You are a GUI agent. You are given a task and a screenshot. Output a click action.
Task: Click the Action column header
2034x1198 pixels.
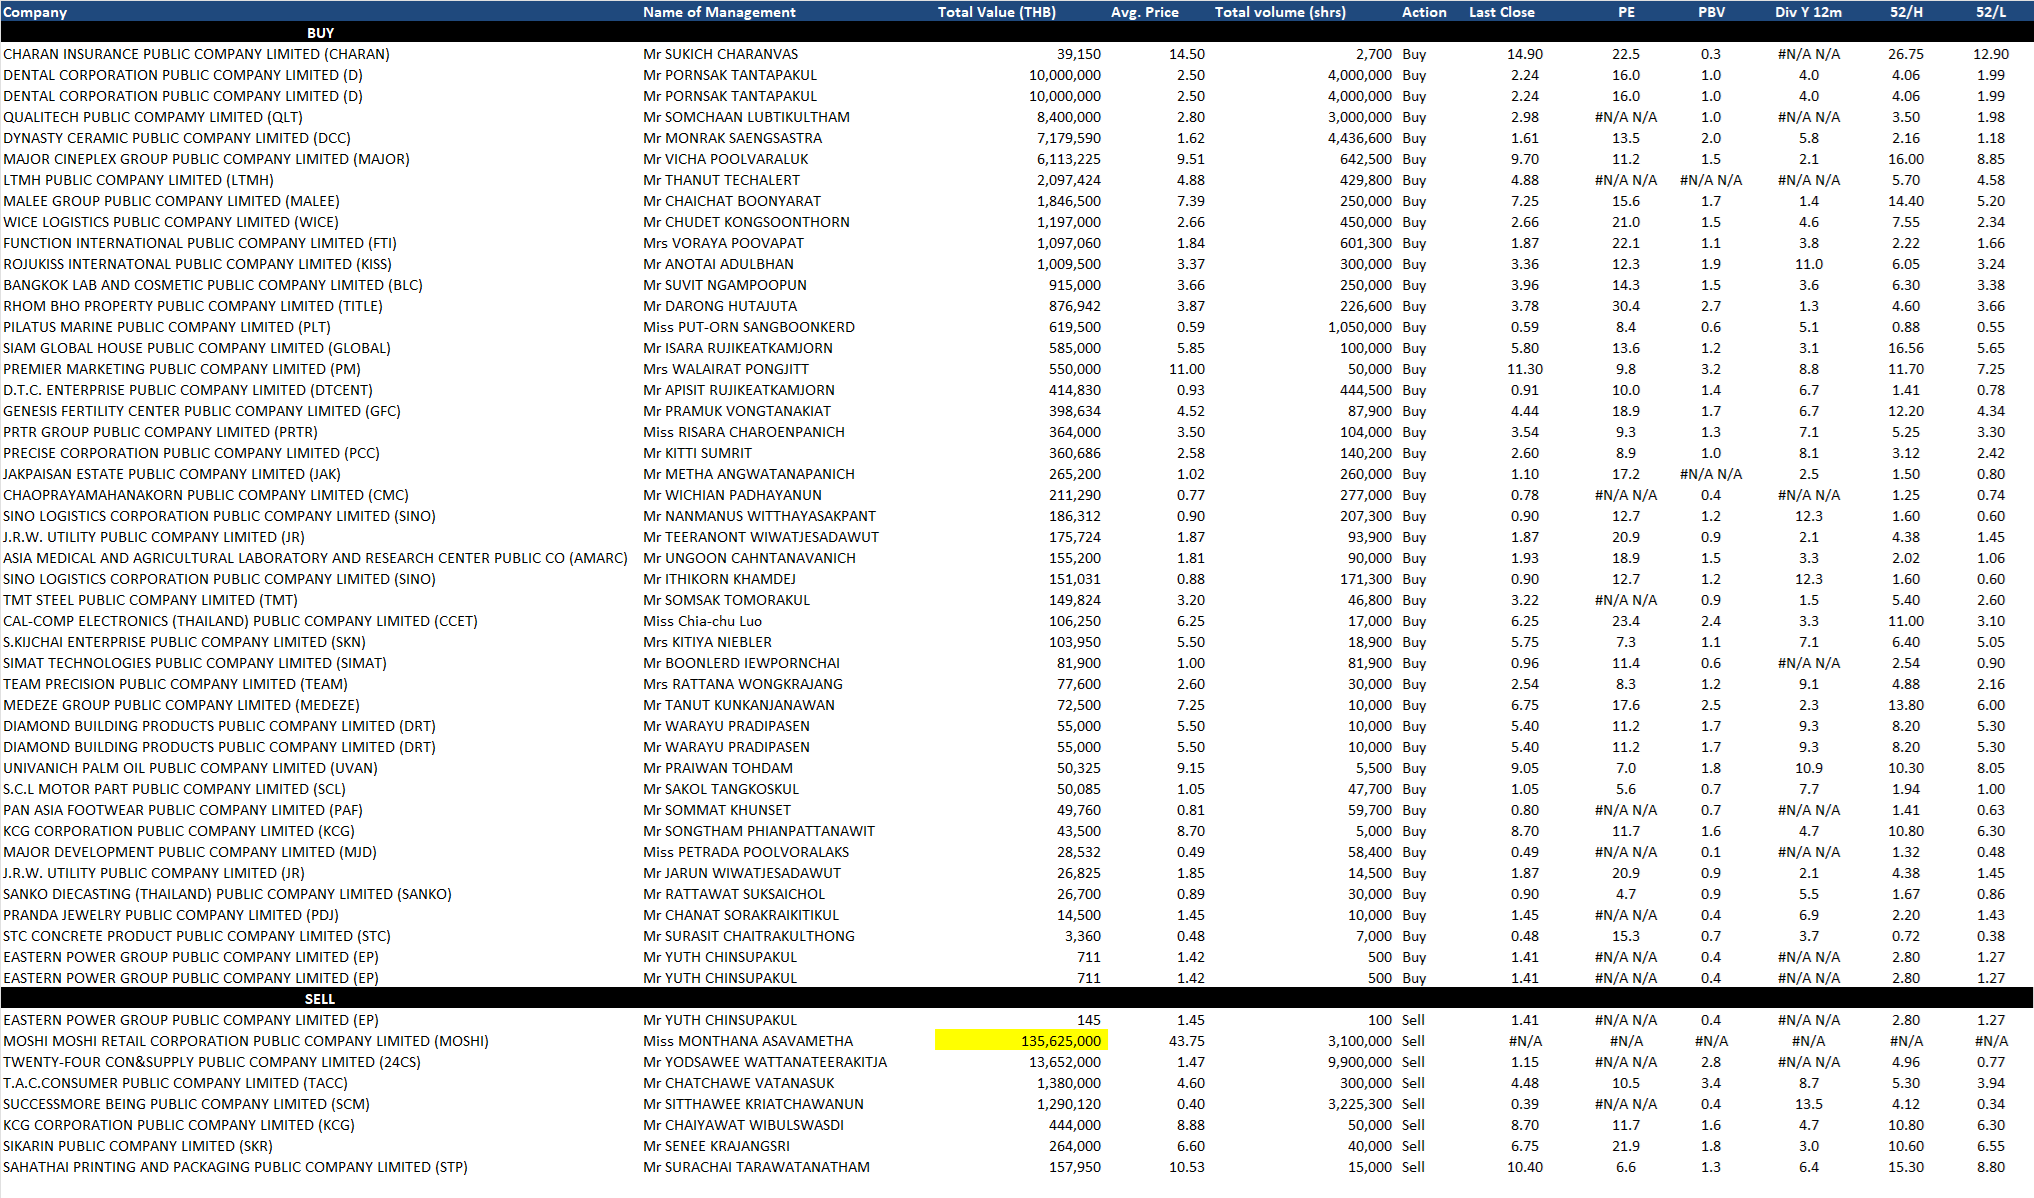click(x=1424, y=12)
